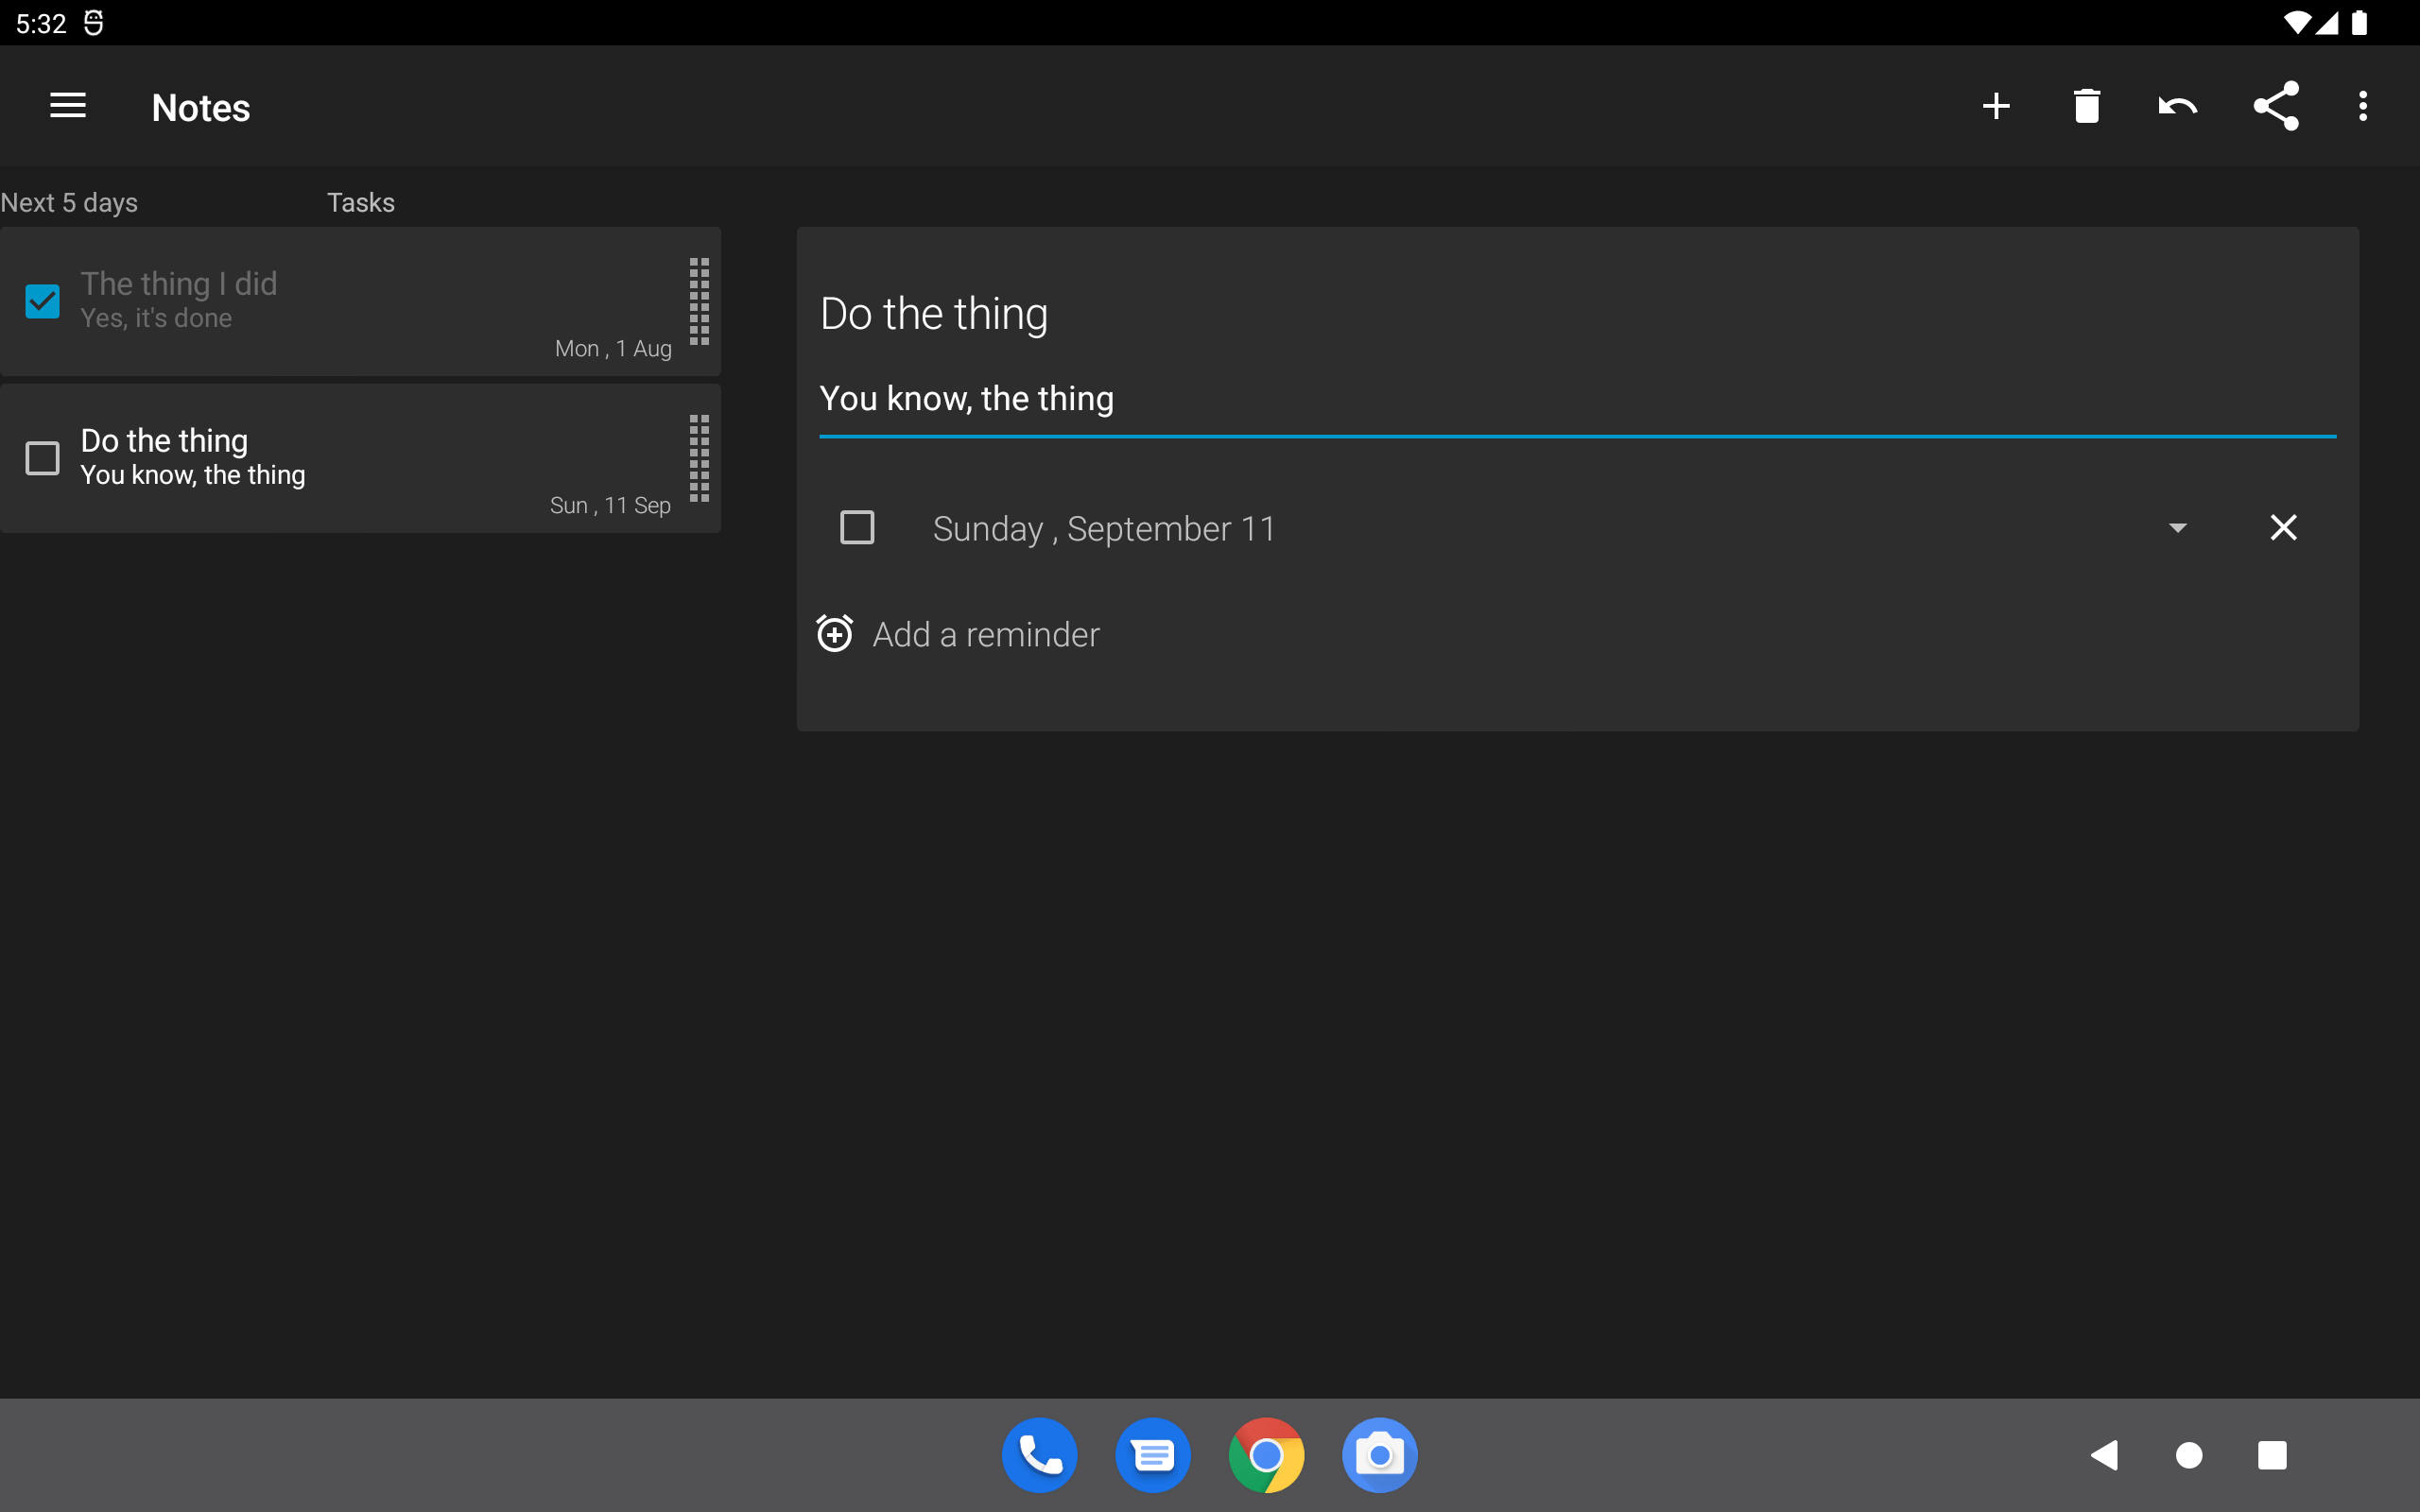Launch Chrome from the dock

coord(1266,1455)
